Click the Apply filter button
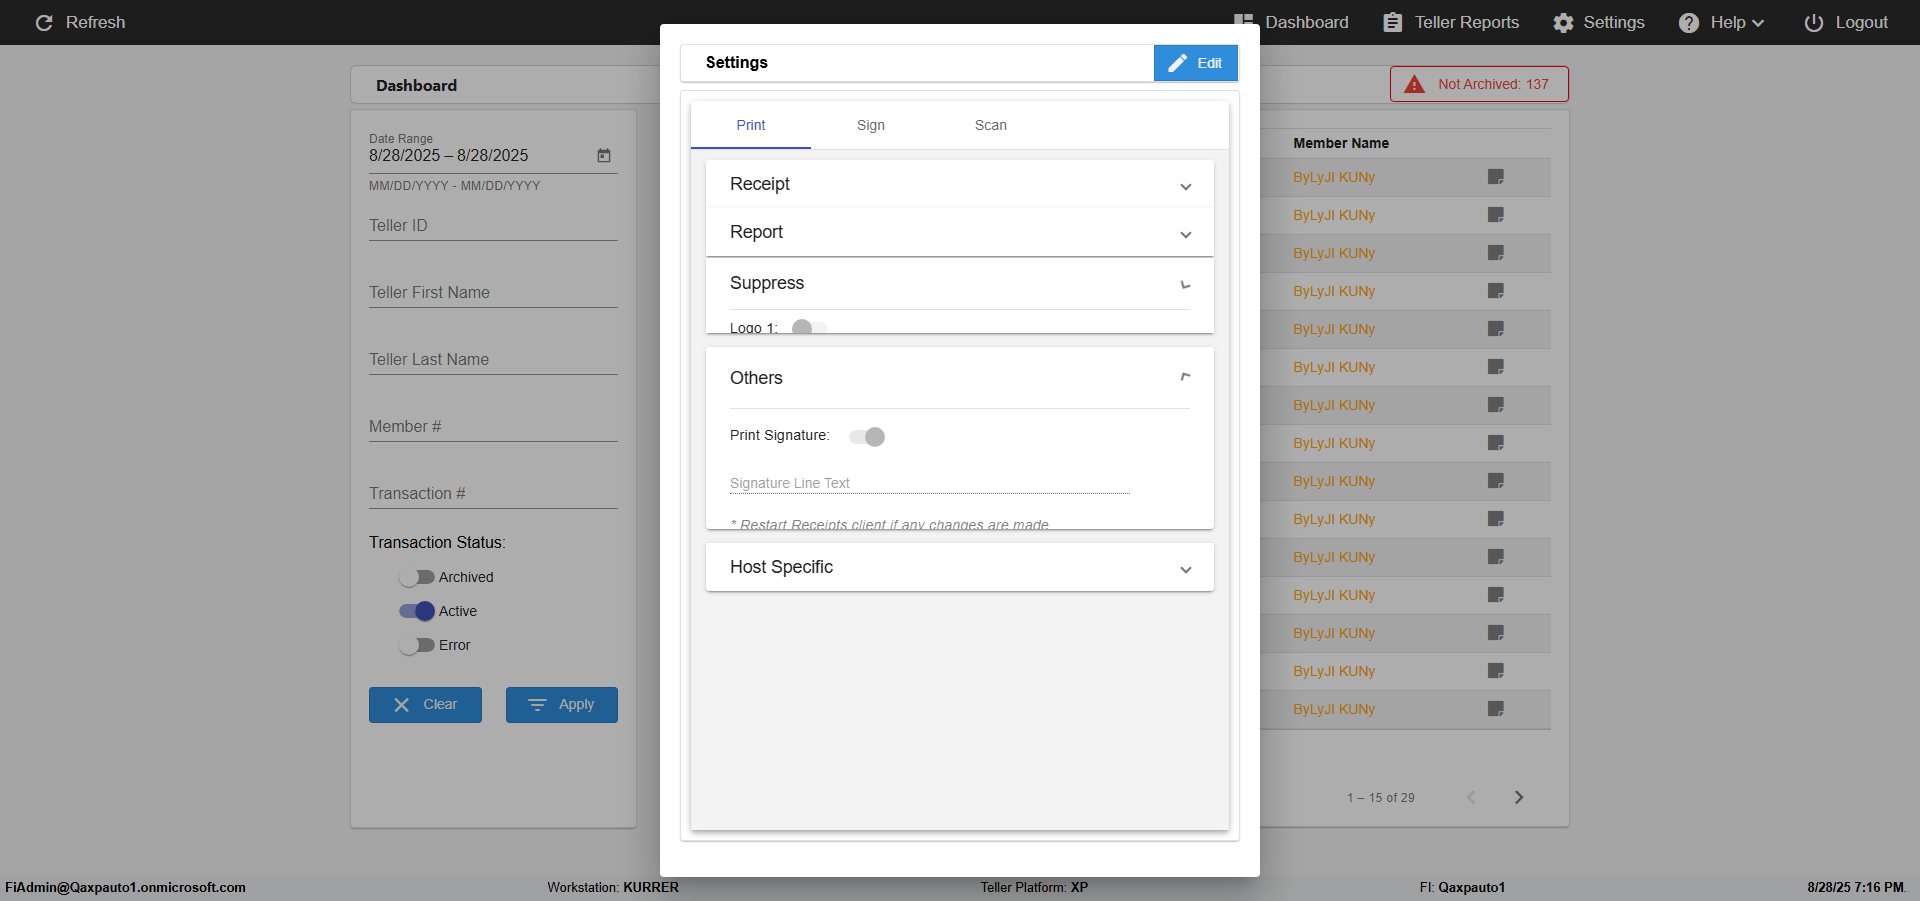The width and height of the screenshot is (1920, 901). coord(561,704)
